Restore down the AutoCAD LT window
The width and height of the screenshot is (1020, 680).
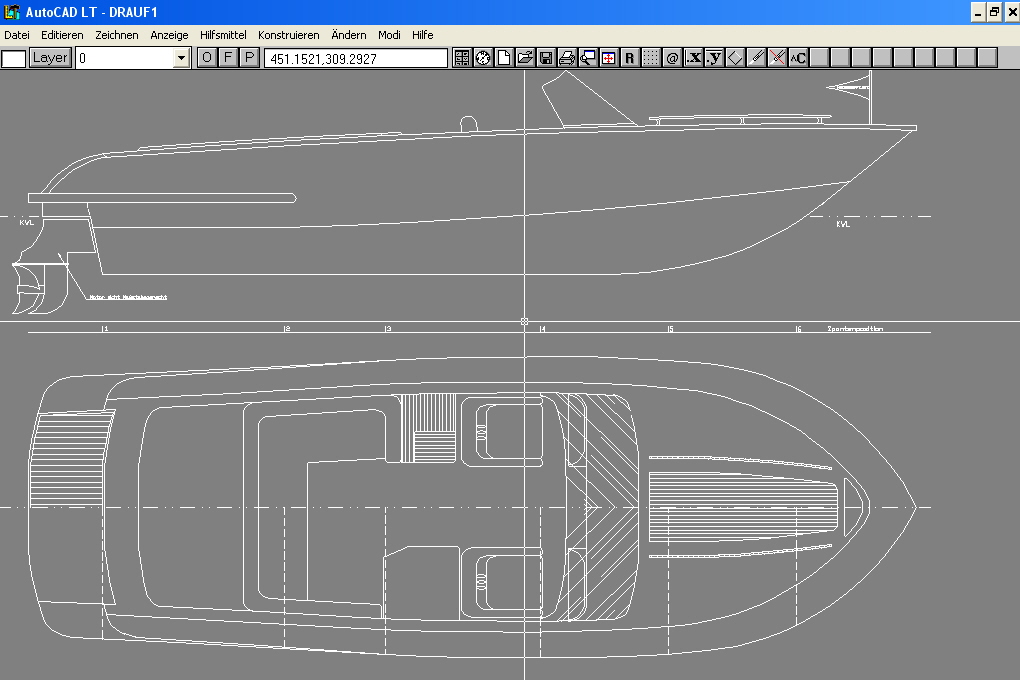(x=994, y=12)
